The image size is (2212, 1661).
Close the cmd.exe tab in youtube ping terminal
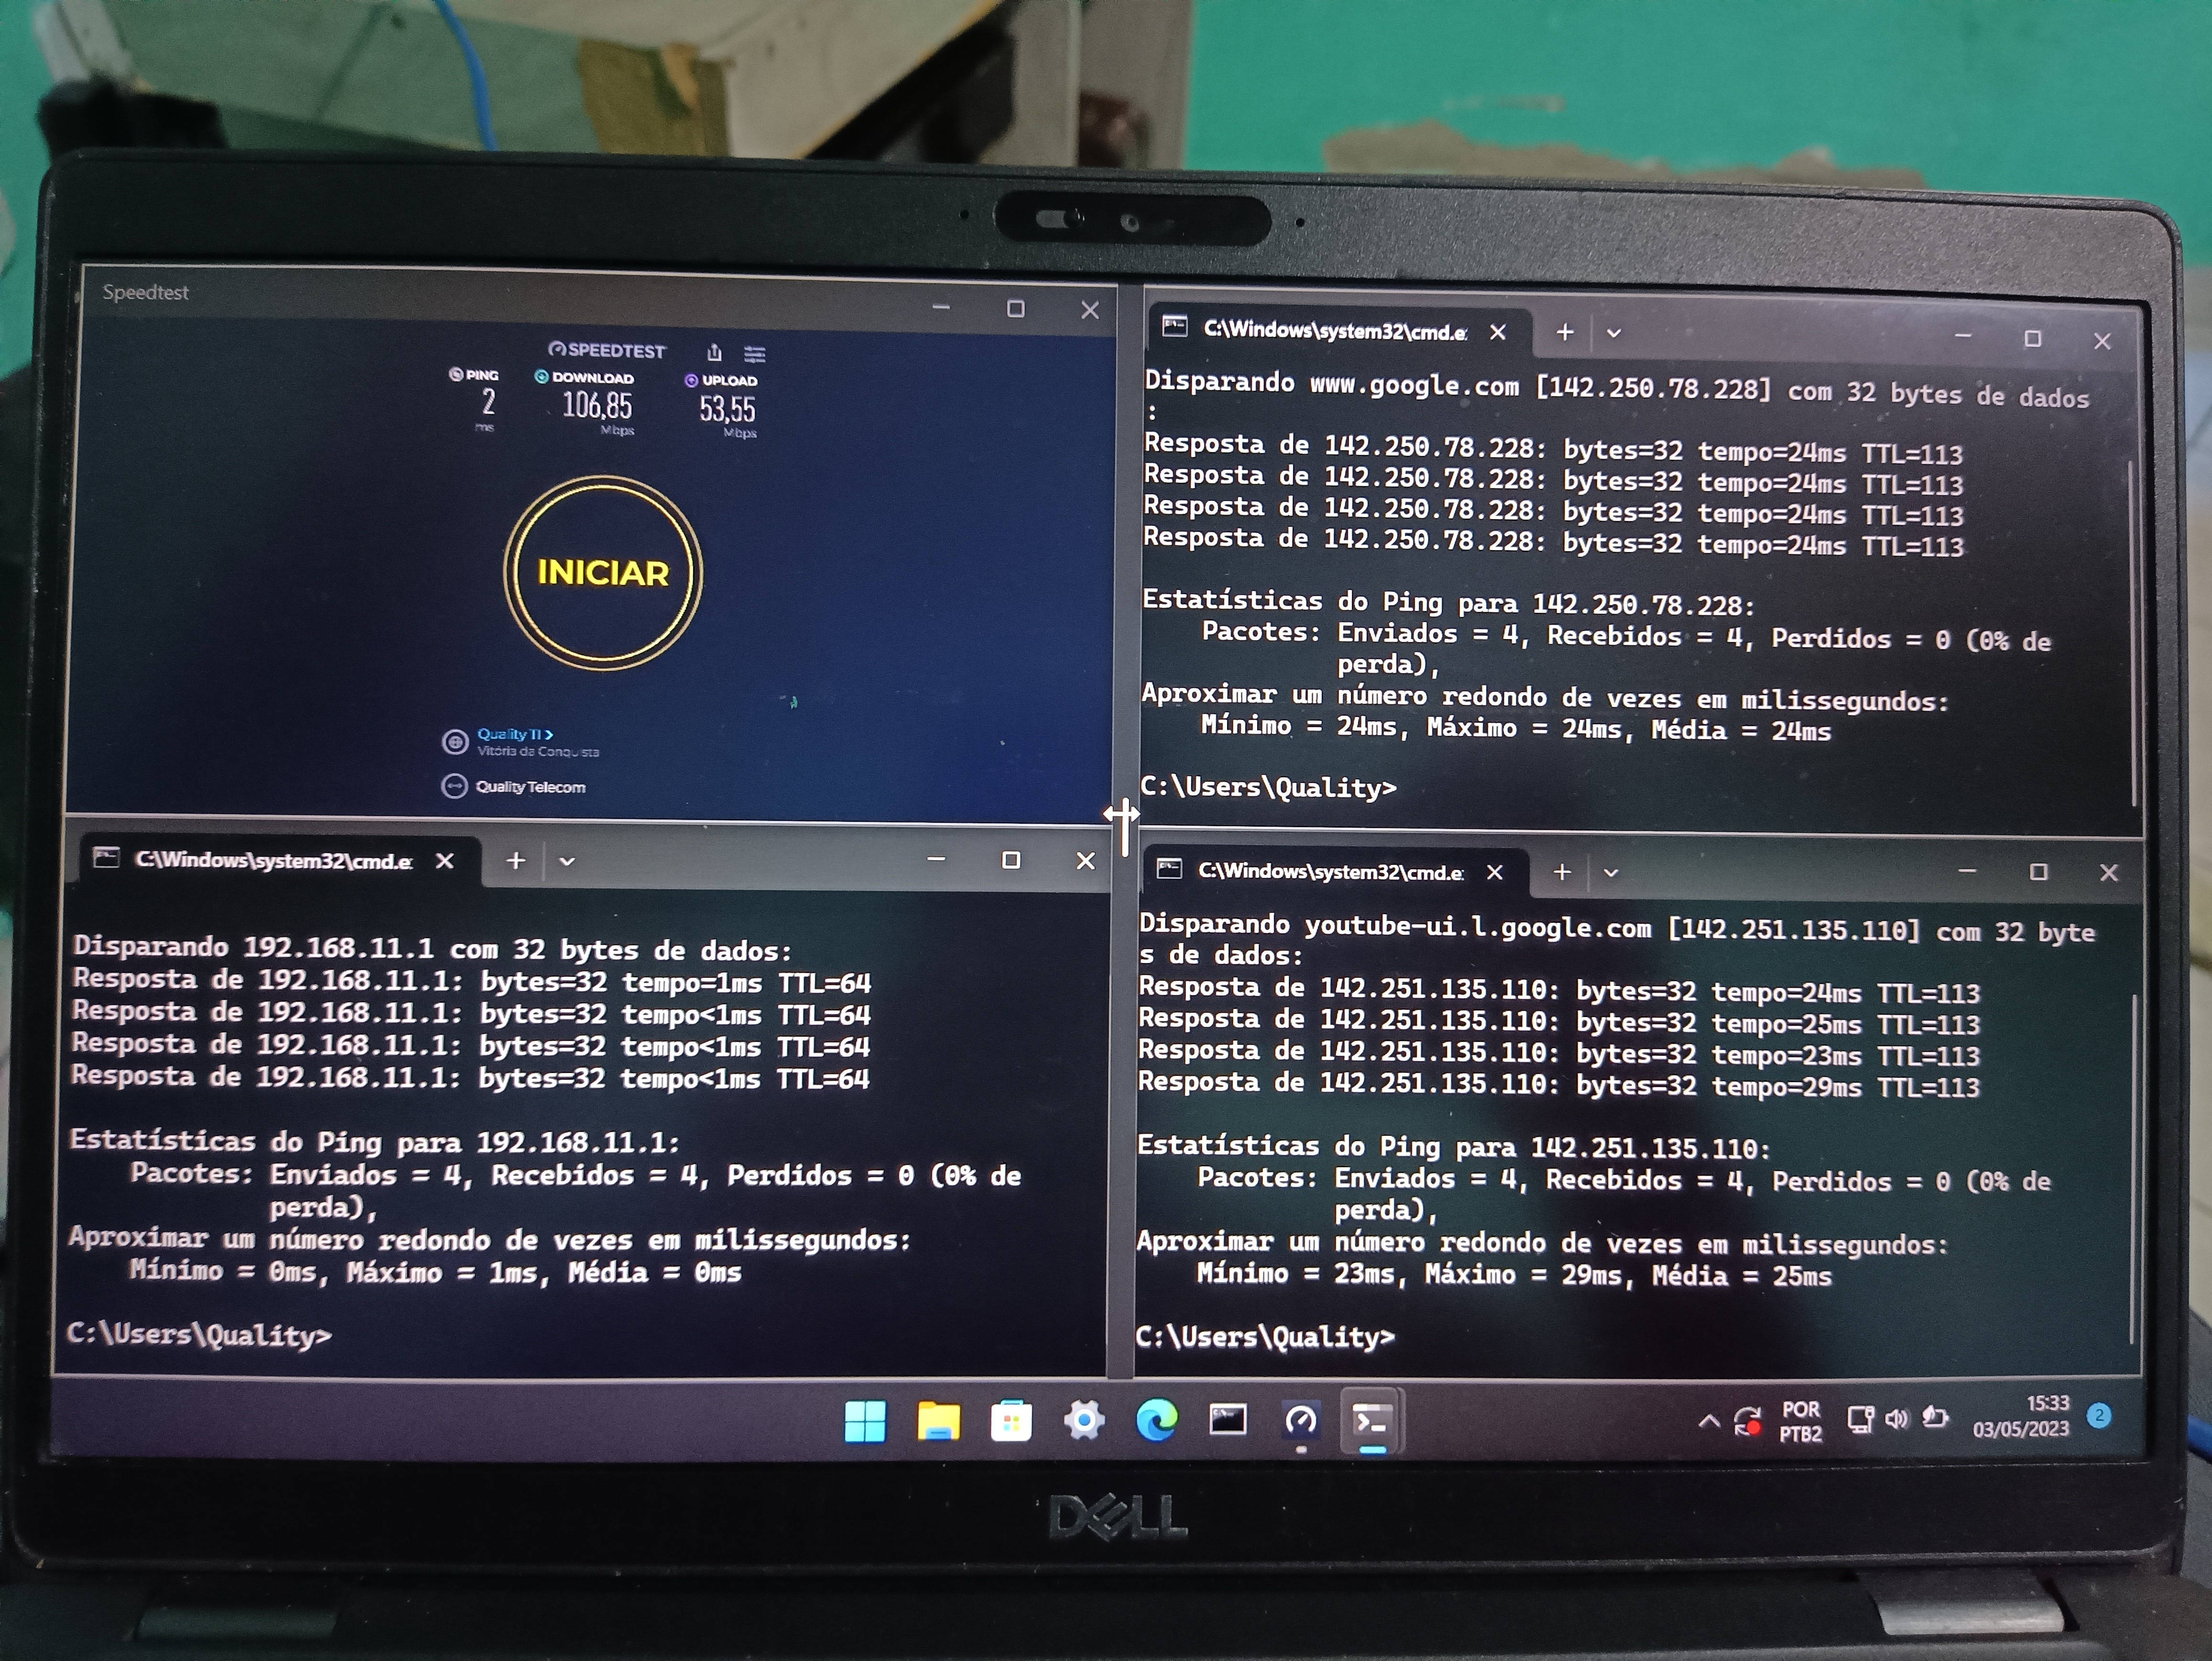(1494, 872)
